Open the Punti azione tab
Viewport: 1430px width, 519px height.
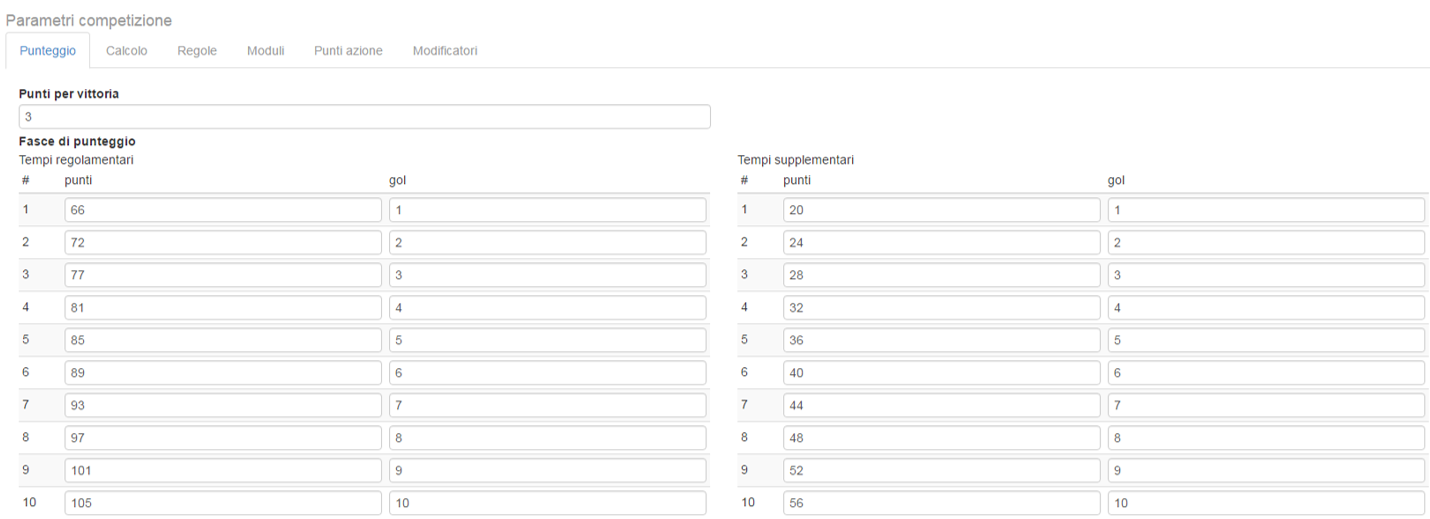tap(348, 51)
